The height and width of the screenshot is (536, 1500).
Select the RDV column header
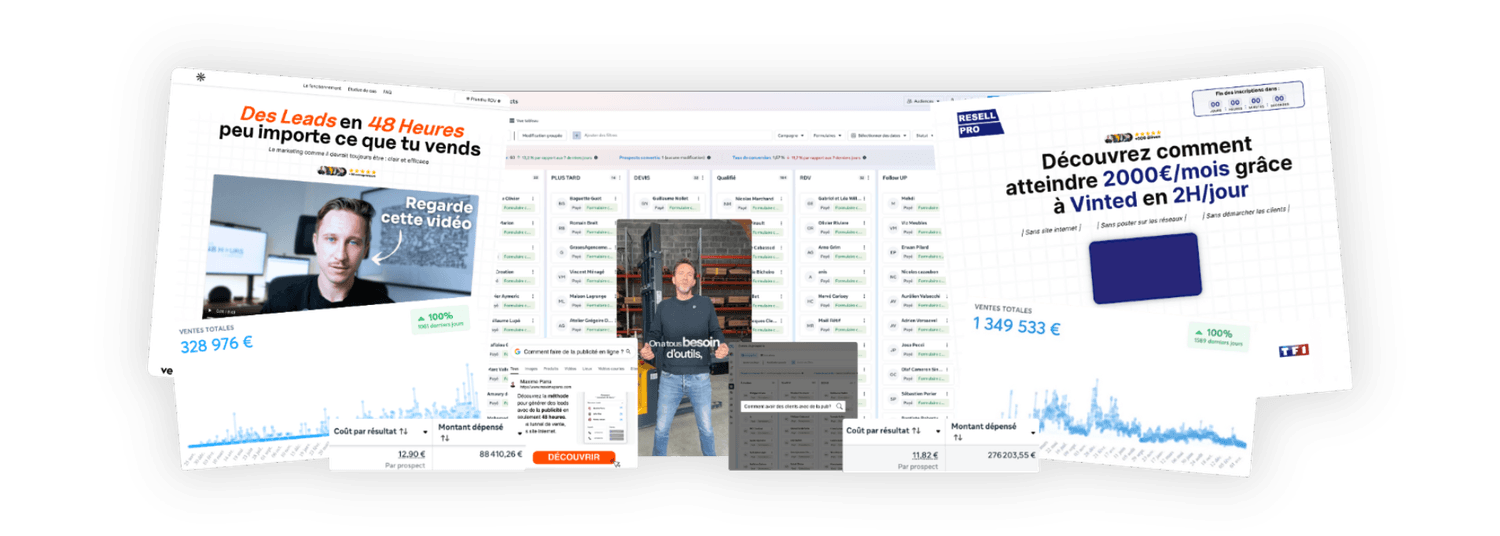coord(806,177)
